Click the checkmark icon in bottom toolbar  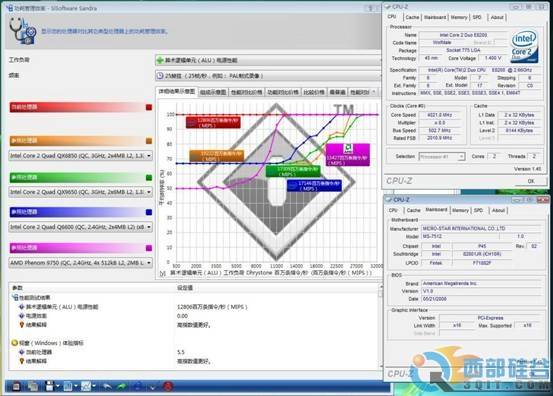coord(152,387)
